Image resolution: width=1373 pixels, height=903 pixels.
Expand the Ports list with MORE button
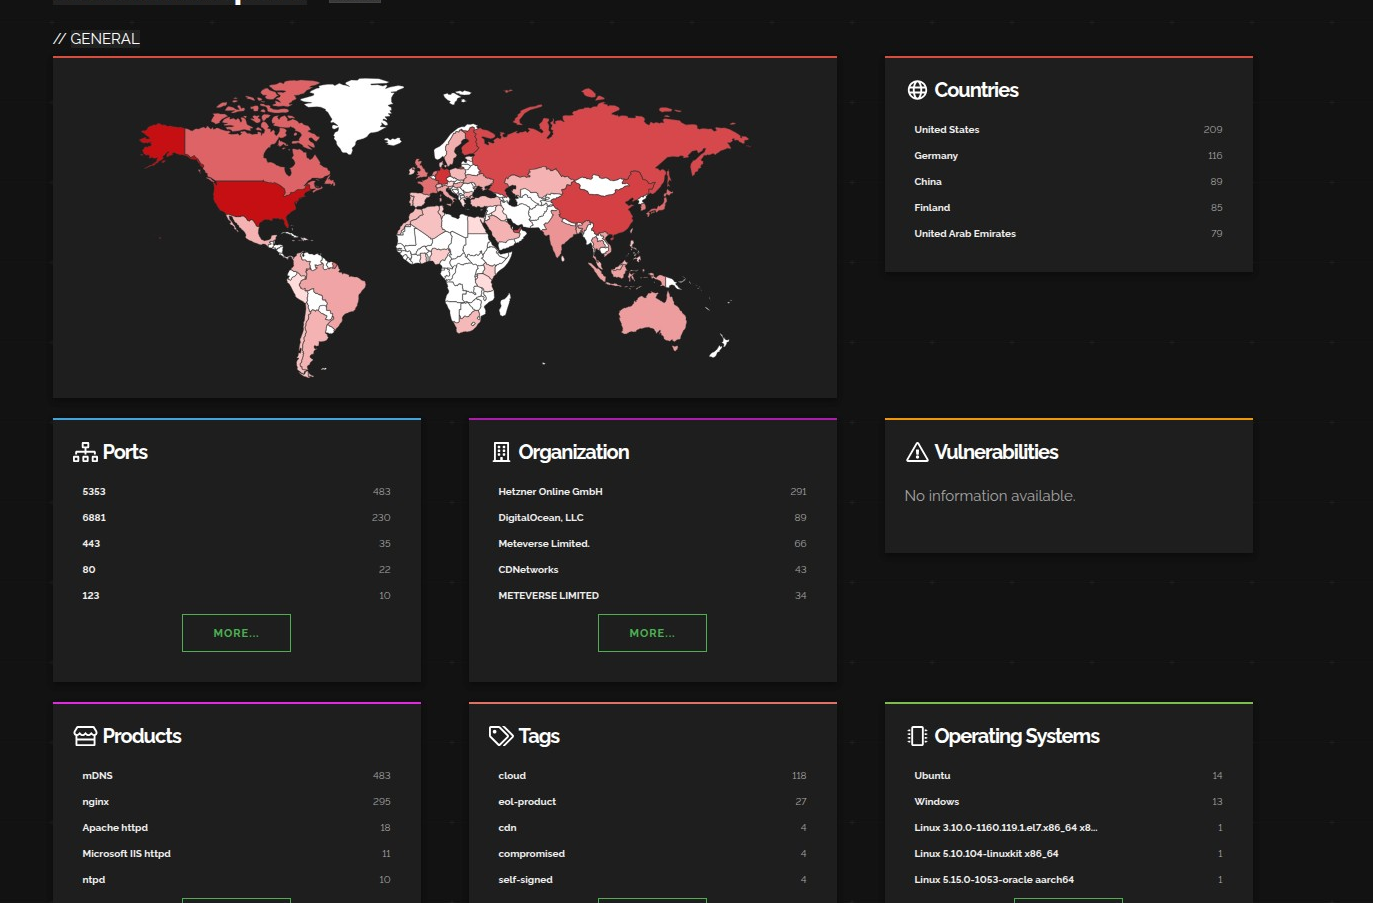236,633
